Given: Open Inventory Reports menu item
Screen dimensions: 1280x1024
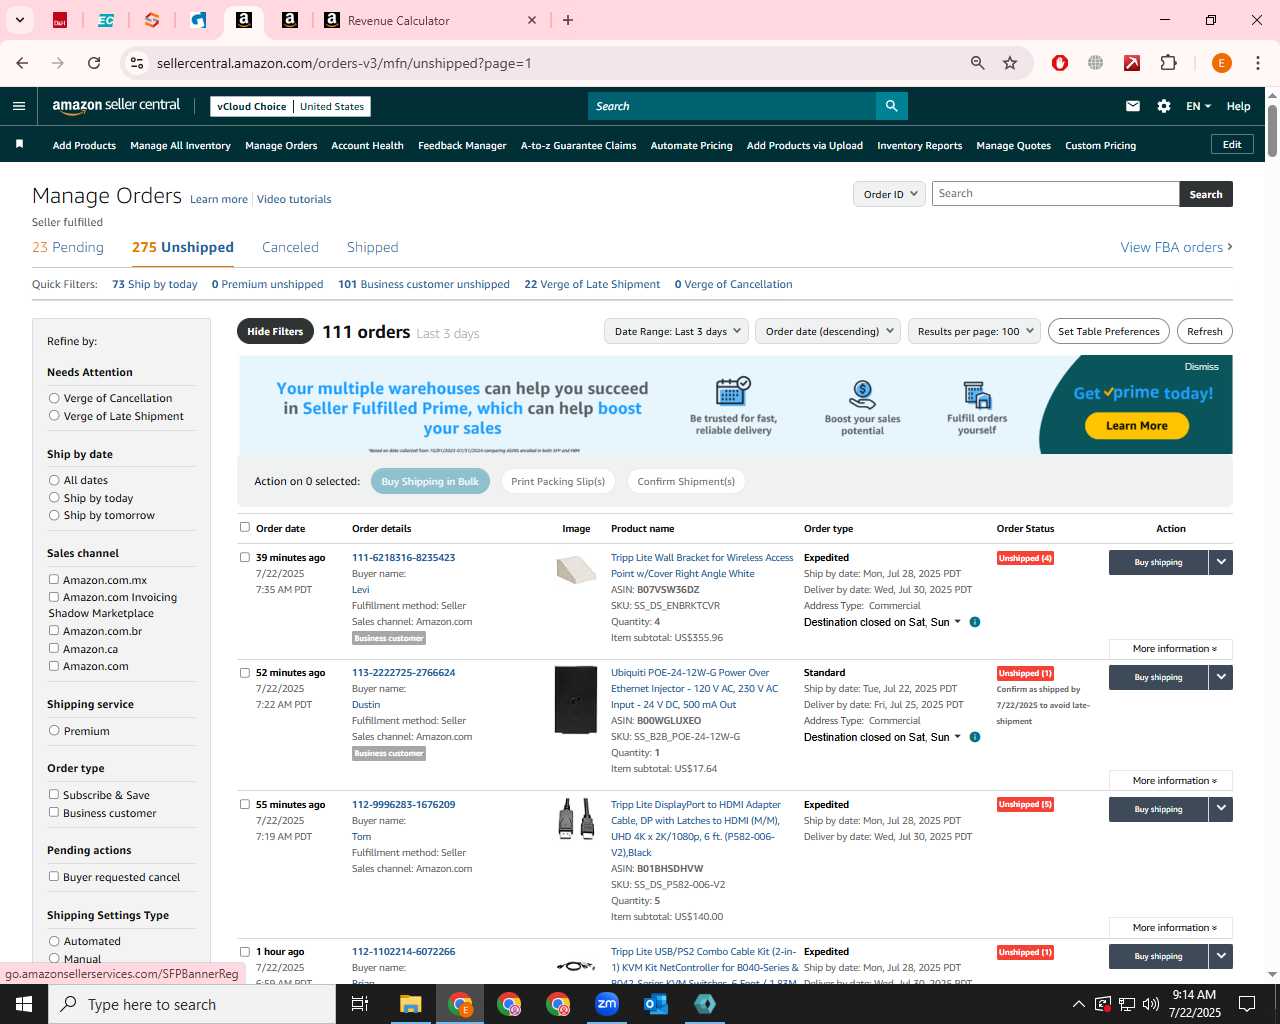Looking at the screenshot, I should [919, 145].
